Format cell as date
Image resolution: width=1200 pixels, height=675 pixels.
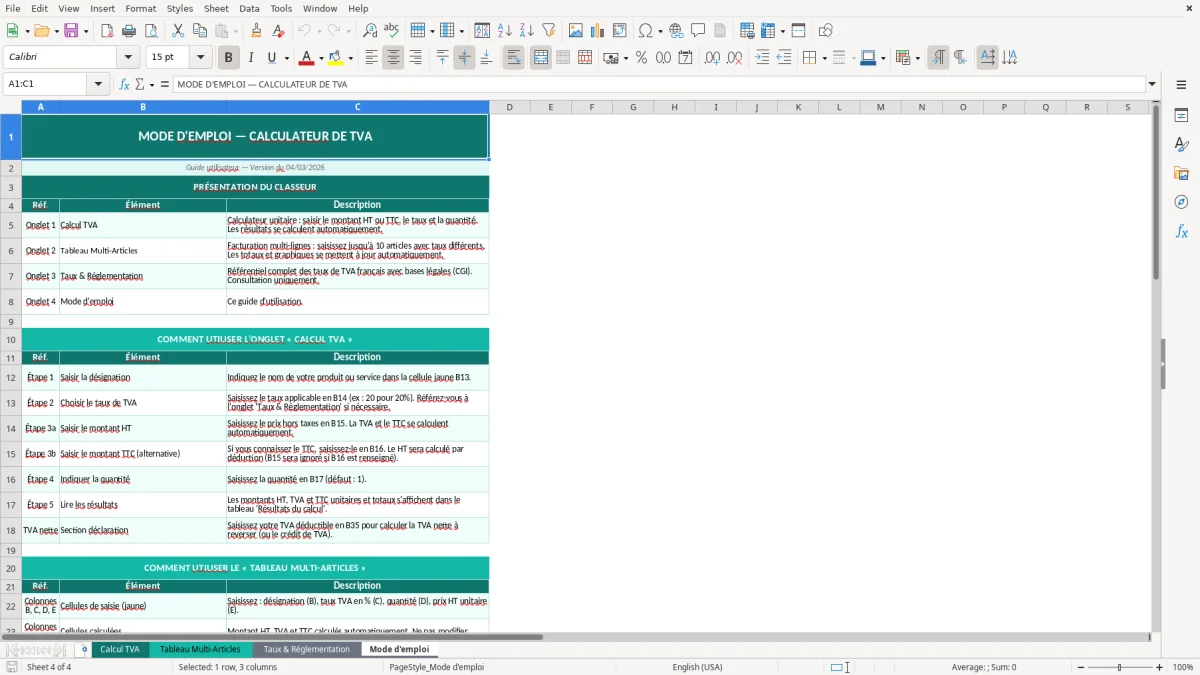[x=685, y=58]
